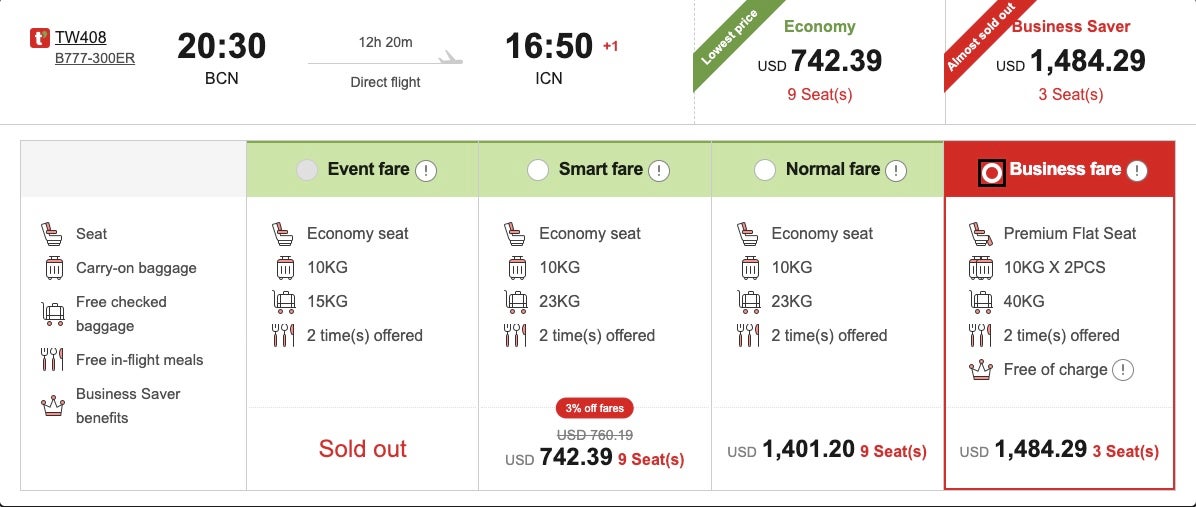Select the Business fare radio button
The width and height of the screenshot is (1196, 507).
click(x=991, y=172)
